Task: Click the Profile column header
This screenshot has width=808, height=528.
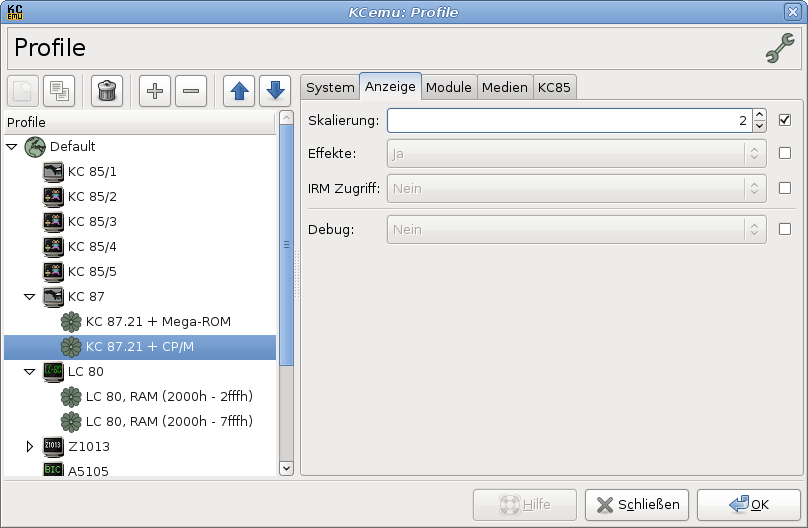Action: pyautogui.click(x=140, y=123)
